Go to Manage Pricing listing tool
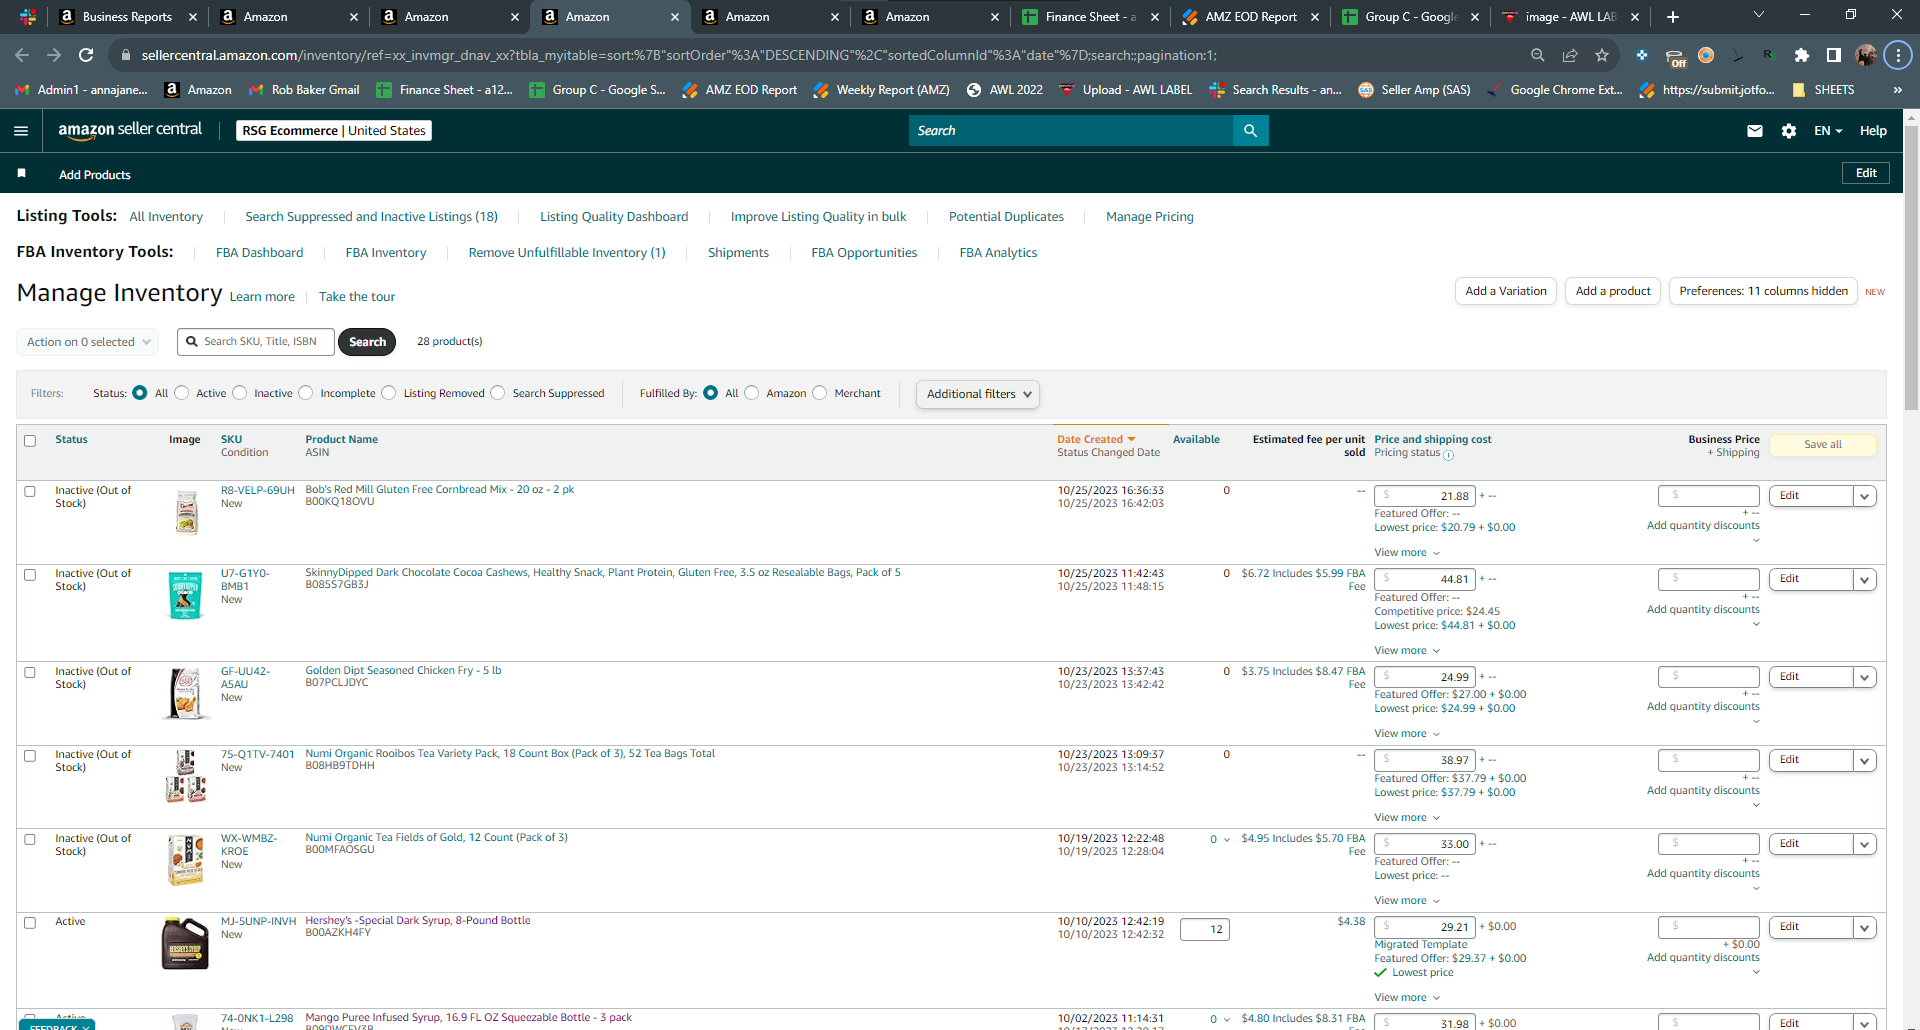Viewport: 1920px width, 1030px height. (1150, 217)
